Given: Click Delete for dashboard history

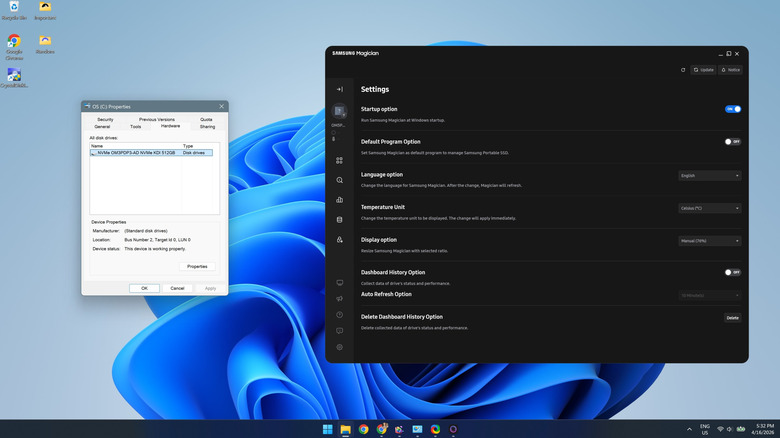Looking at the screenshot, I should click(x=732, y=318).
